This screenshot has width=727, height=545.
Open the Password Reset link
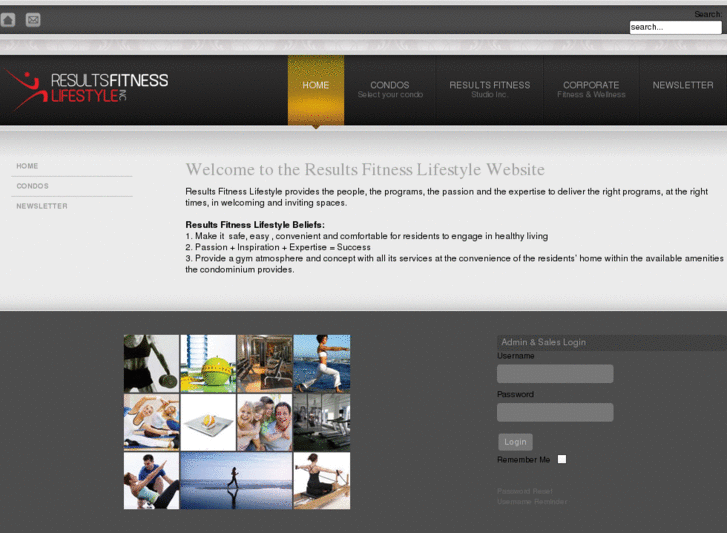tap(524, 491)
